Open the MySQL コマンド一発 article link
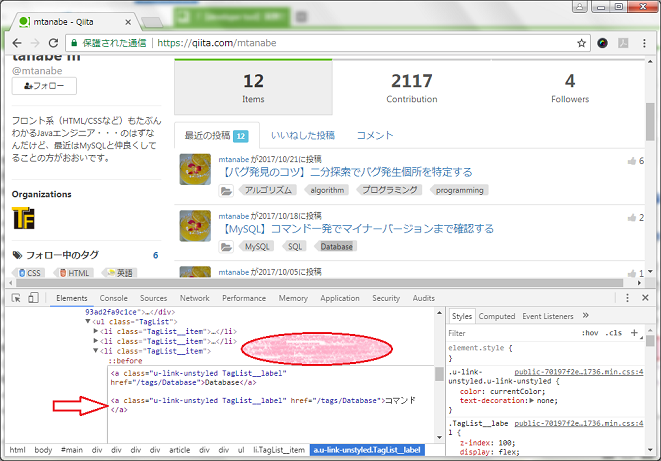 pos(356,228)
